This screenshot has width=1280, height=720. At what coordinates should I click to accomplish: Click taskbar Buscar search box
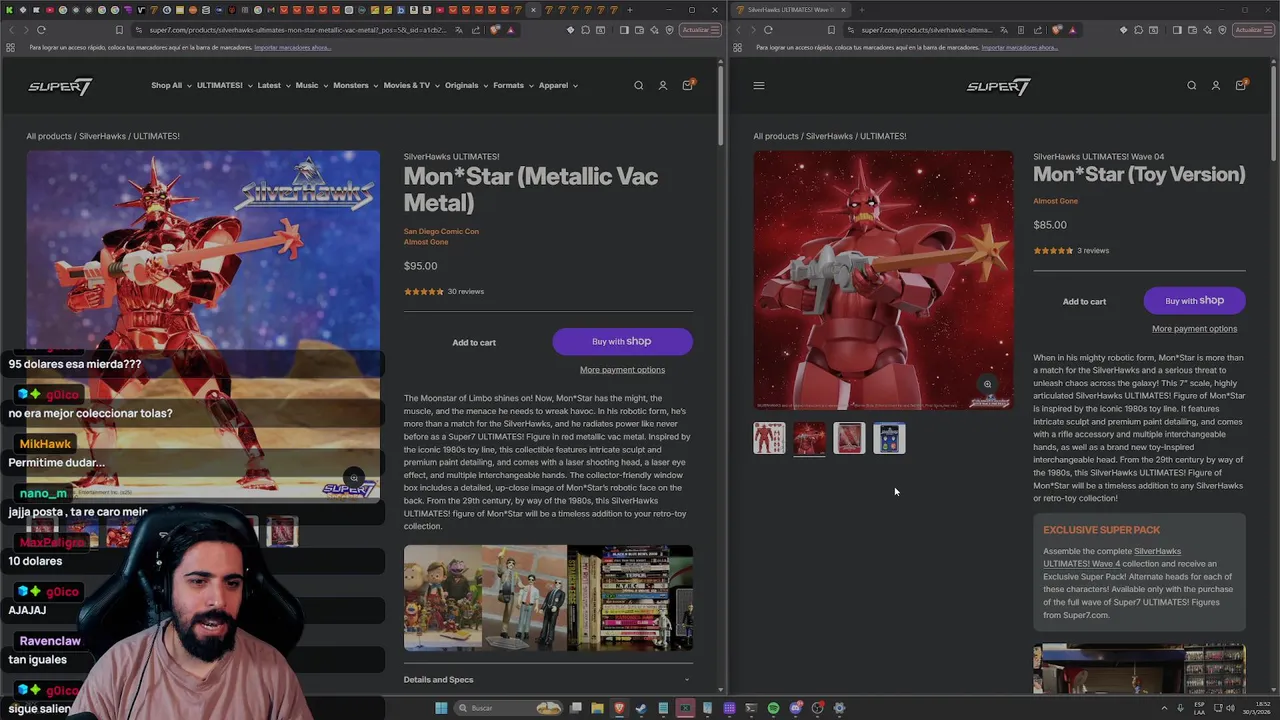click(x=508, y=708)
